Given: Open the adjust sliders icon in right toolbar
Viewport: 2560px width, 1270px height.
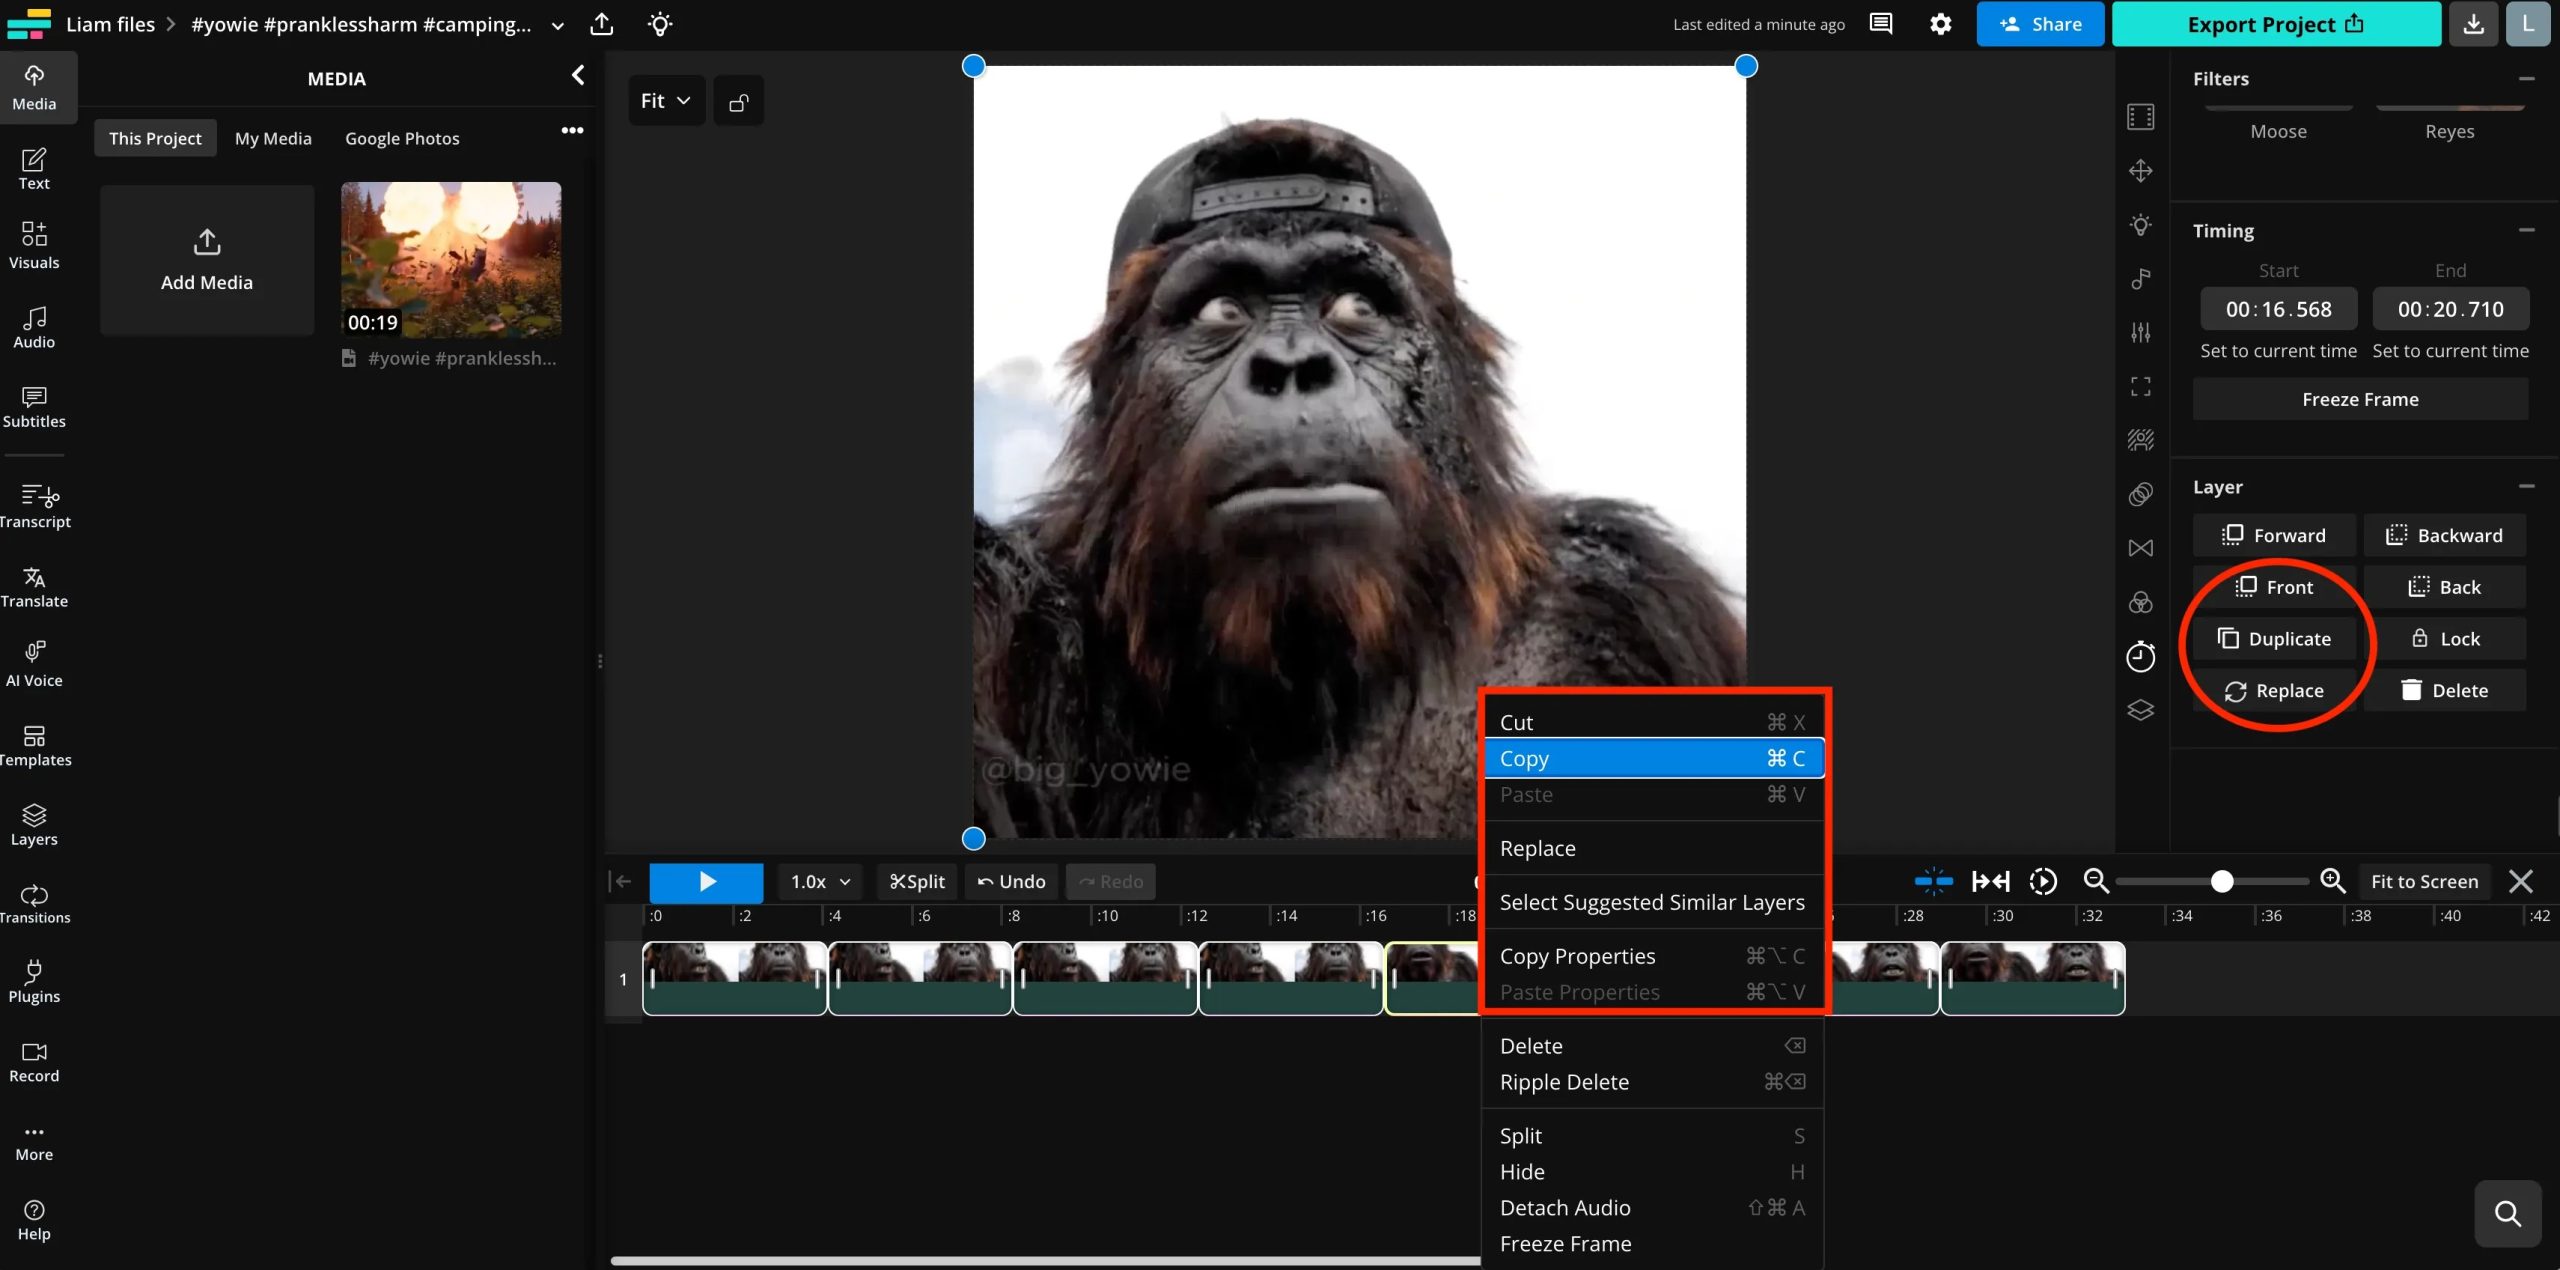Looking at the screenshot, I should click(2140, 333).
